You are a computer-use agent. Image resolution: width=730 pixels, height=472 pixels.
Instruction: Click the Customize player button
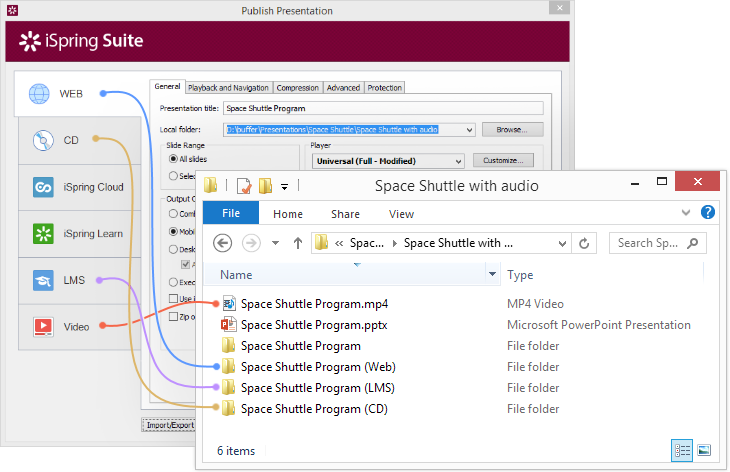coord(503,161)
